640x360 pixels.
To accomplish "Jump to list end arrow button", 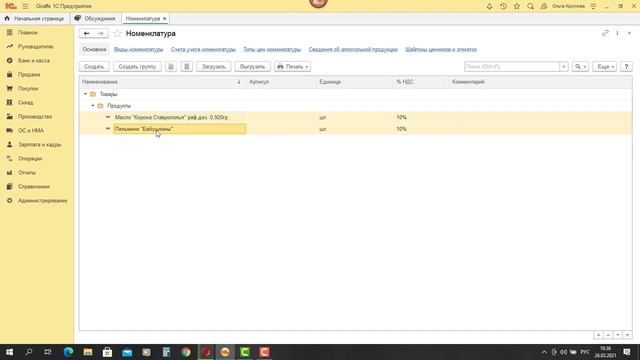I will 628,335.
